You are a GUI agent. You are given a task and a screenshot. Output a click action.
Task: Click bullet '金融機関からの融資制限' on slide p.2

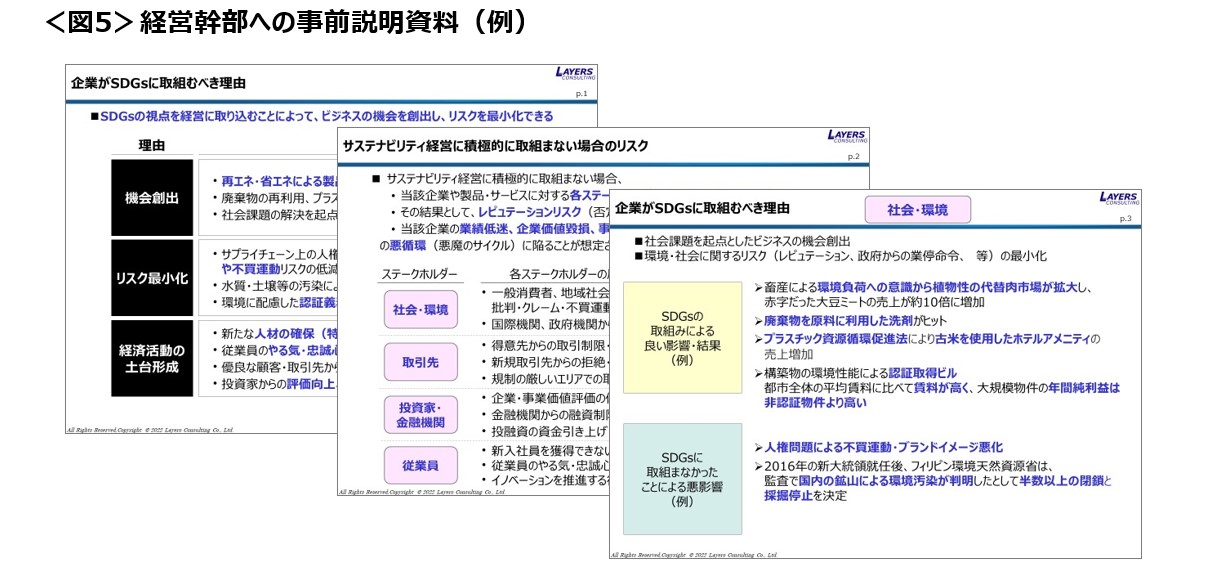[x=544, y=414]
